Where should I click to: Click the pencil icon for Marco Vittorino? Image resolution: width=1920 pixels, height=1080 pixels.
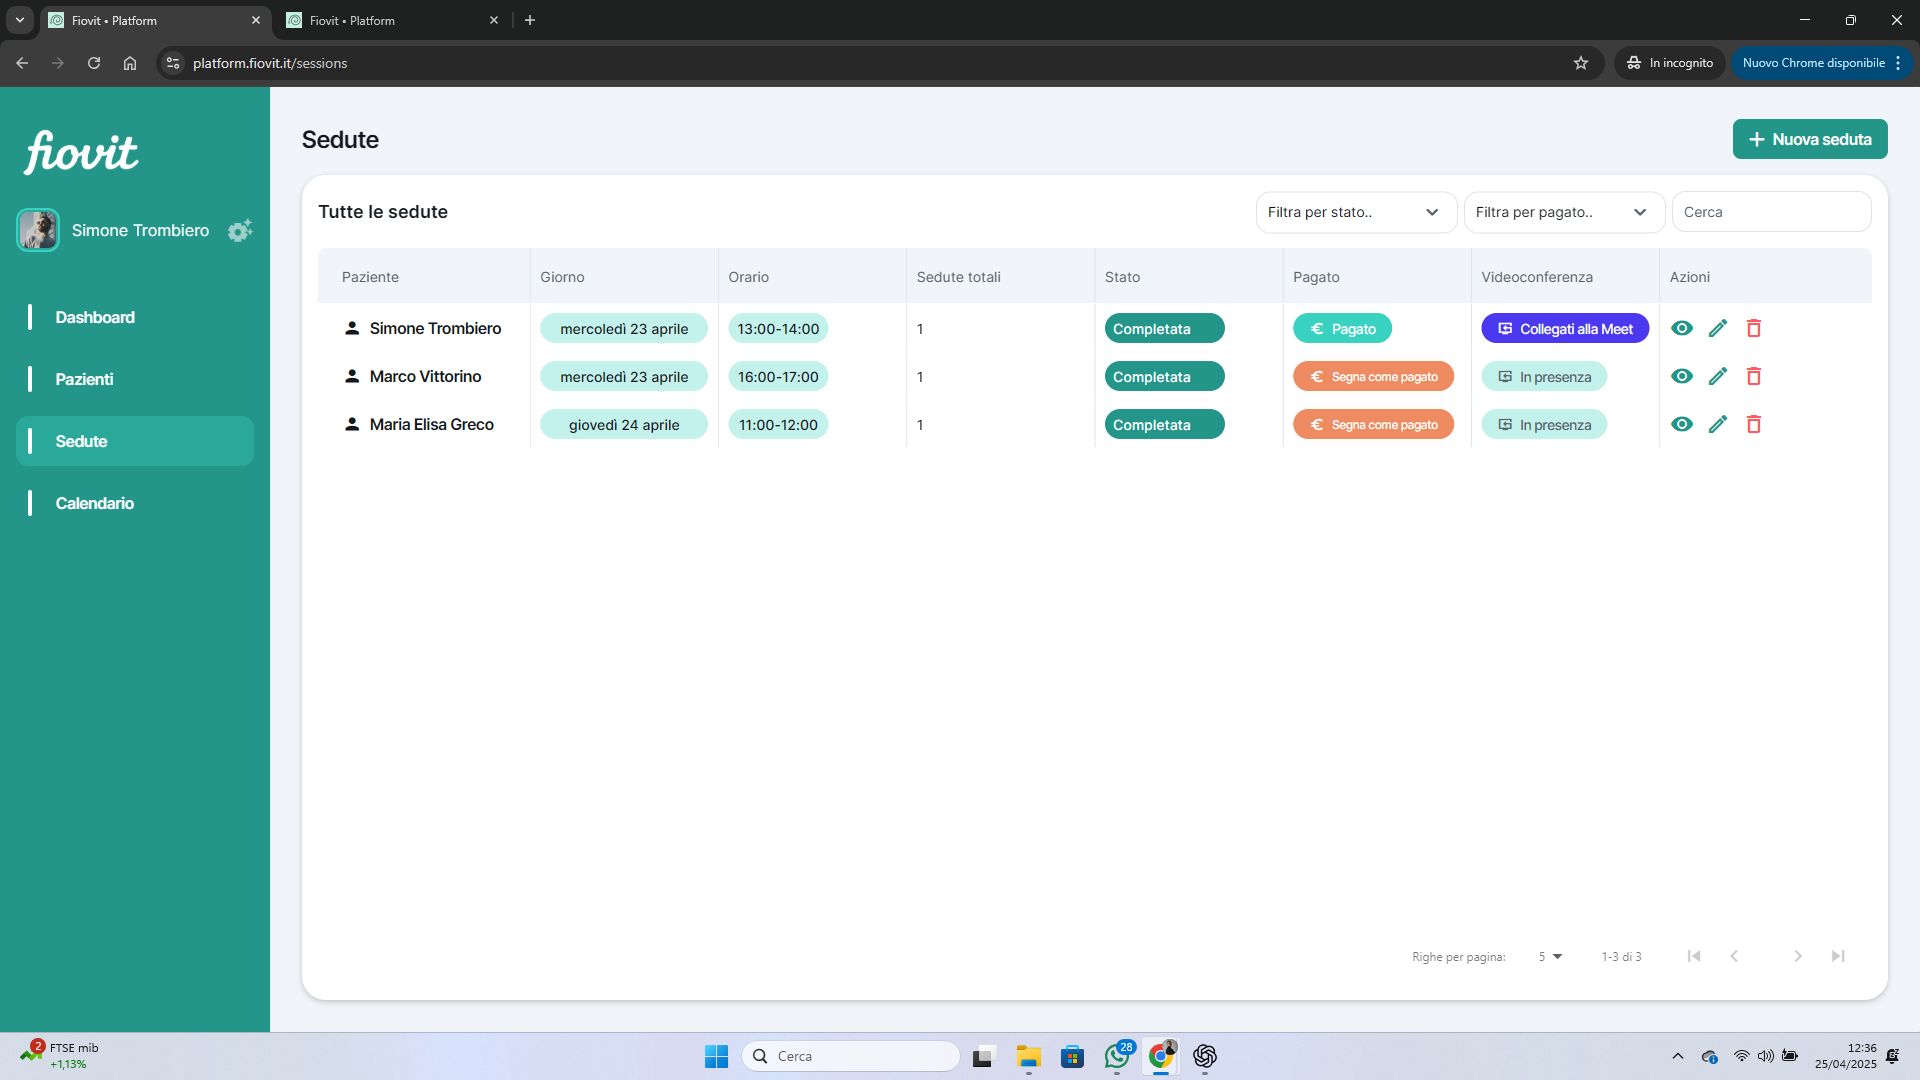[1718, 376]
